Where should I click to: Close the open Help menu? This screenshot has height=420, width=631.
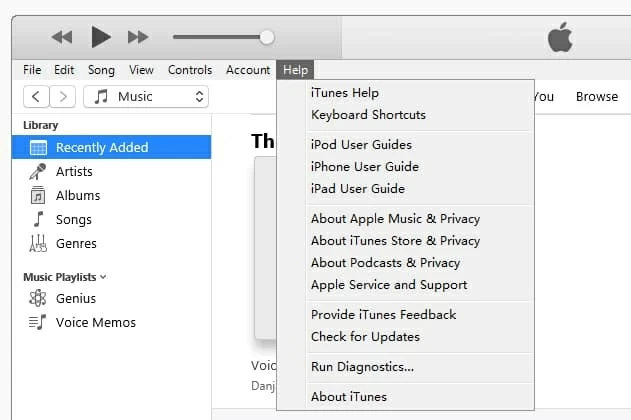[295, 70]
